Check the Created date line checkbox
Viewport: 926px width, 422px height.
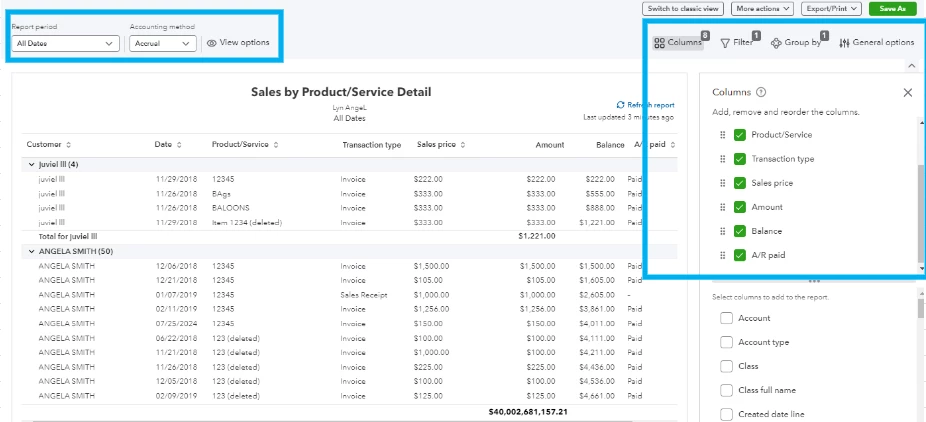click(x=726, y=414)
